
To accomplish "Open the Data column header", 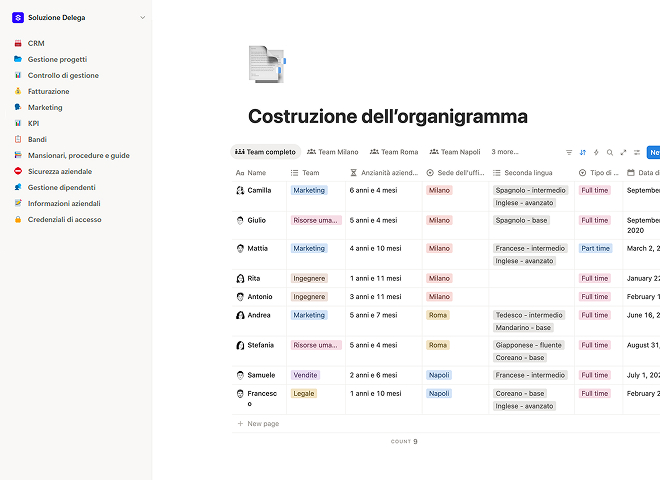I will pyautogui.click(x=641, y=173).
